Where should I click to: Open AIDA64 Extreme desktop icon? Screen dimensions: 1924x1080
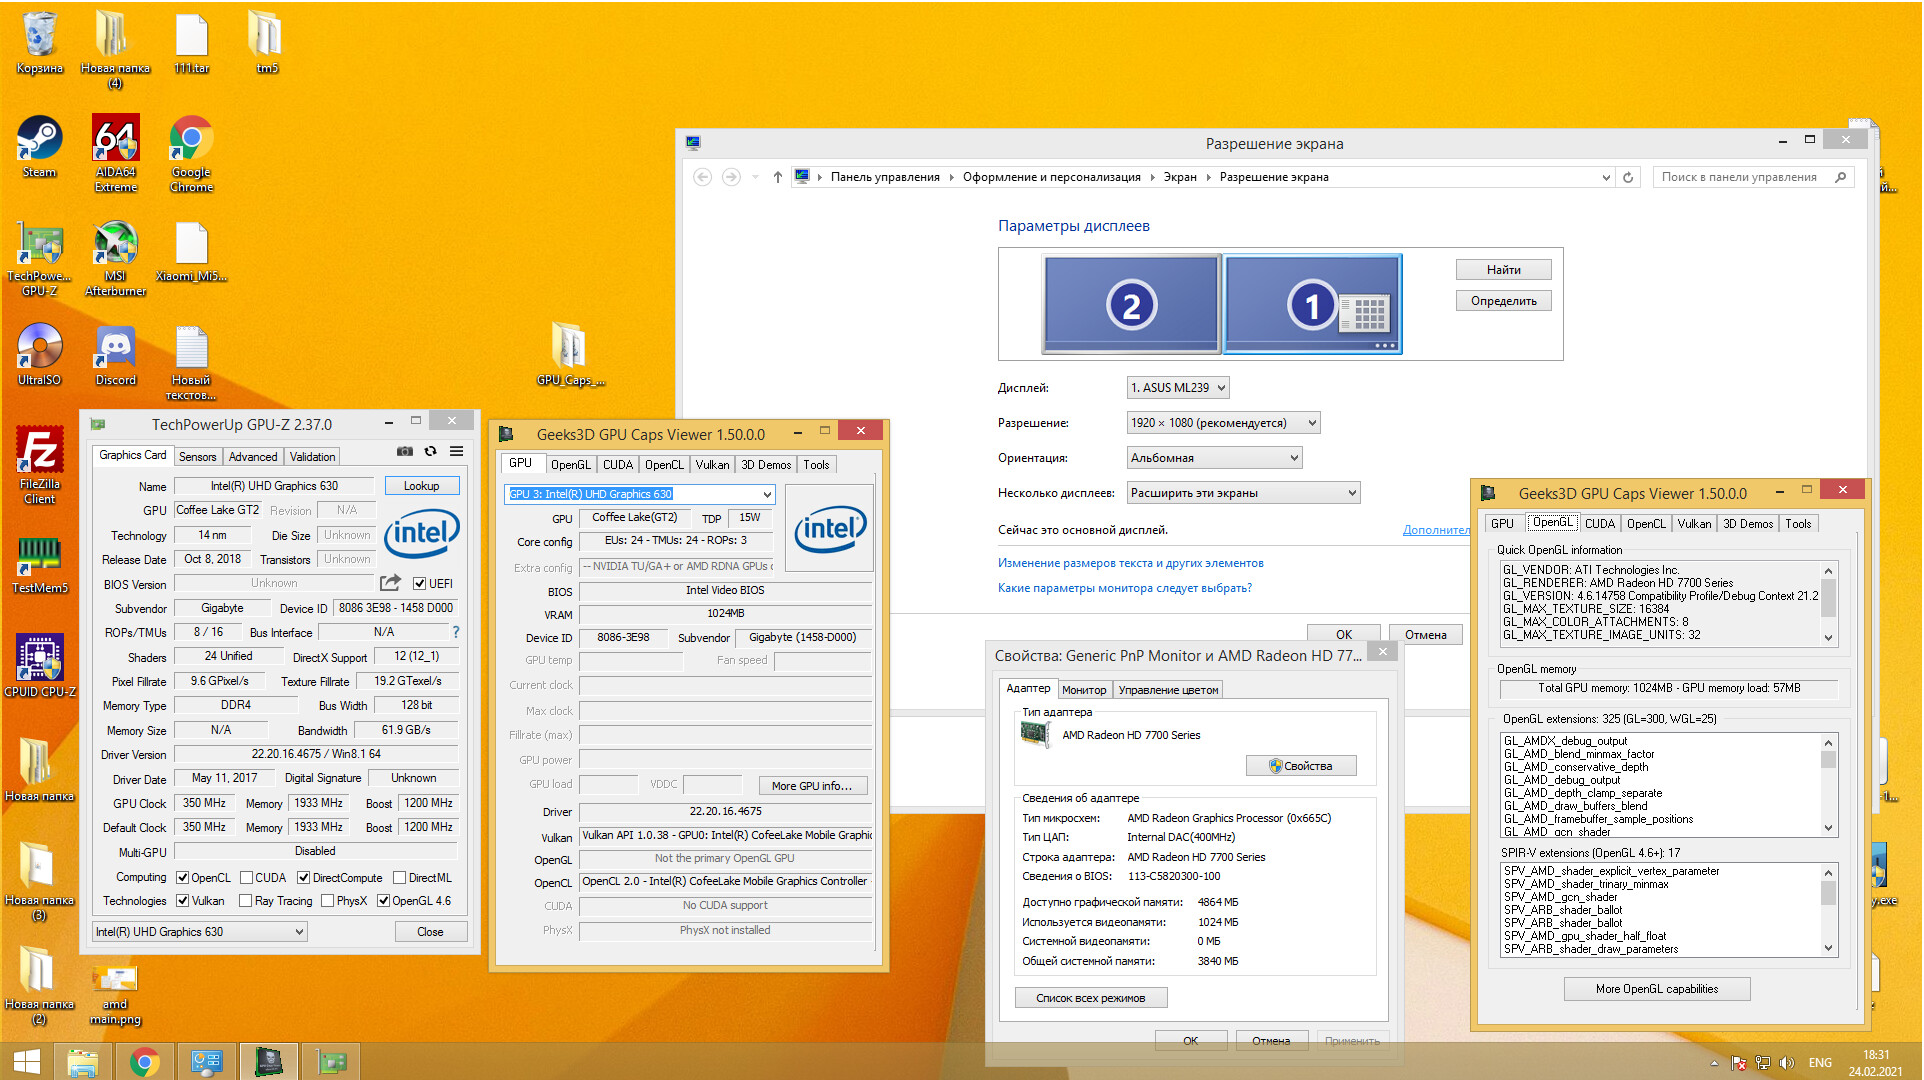click(x=116, y=153)
